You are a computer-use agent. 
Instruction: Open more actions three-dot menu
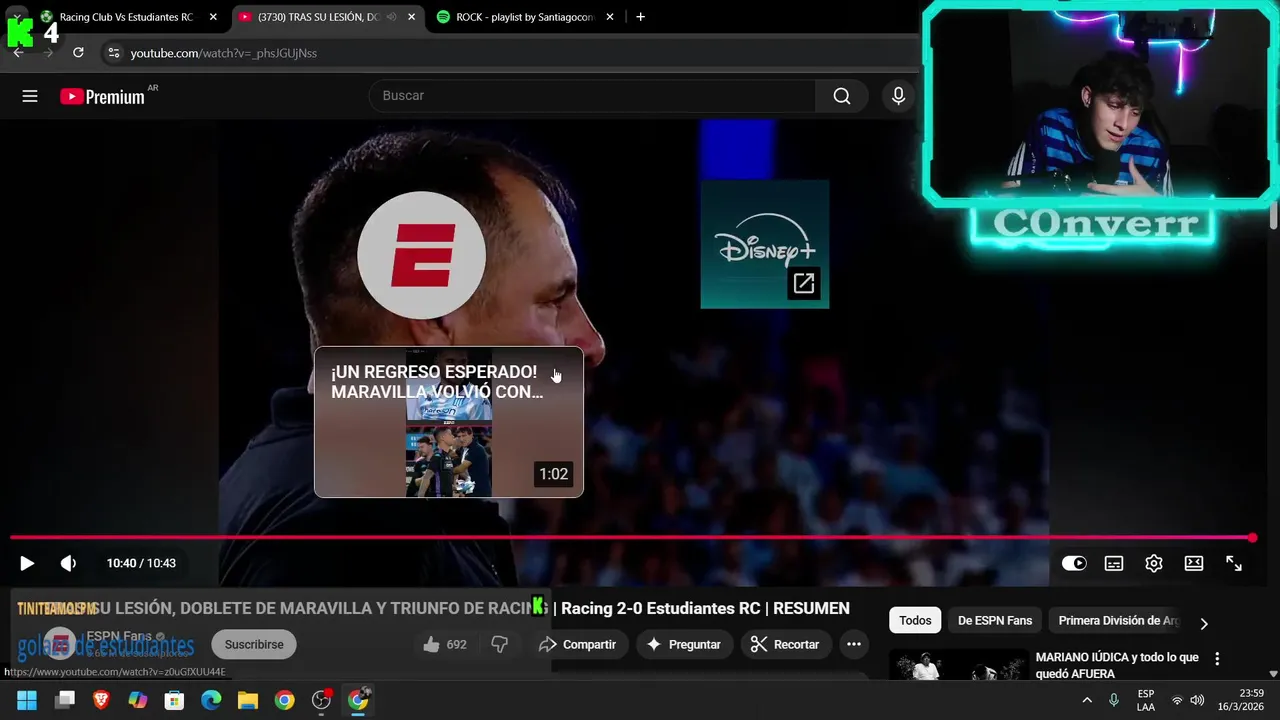point(854,645)
